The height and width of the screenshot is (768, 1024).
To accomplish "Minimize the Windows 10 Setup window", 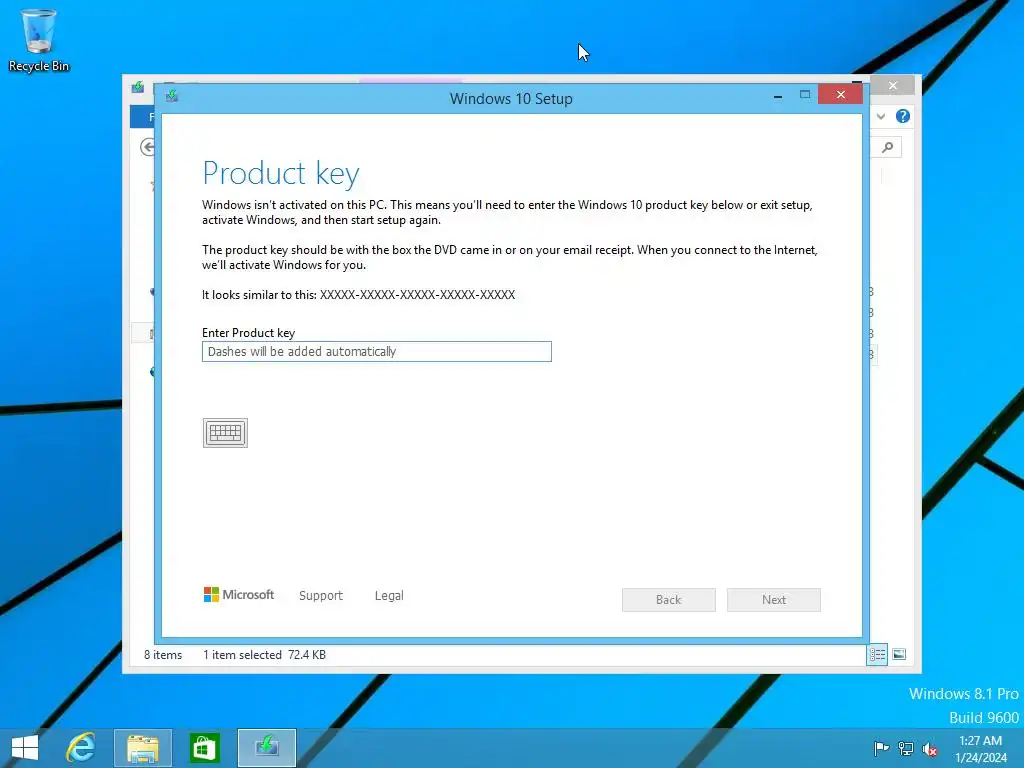I will pos(777,96).
